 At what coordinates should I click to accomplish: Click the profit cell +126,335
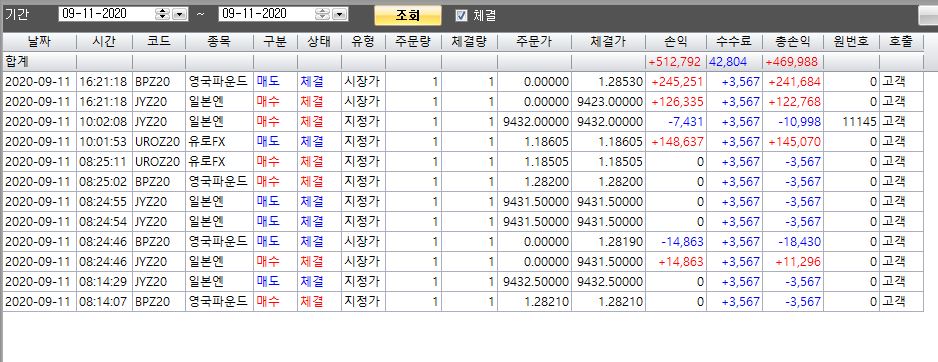(677, 102)
